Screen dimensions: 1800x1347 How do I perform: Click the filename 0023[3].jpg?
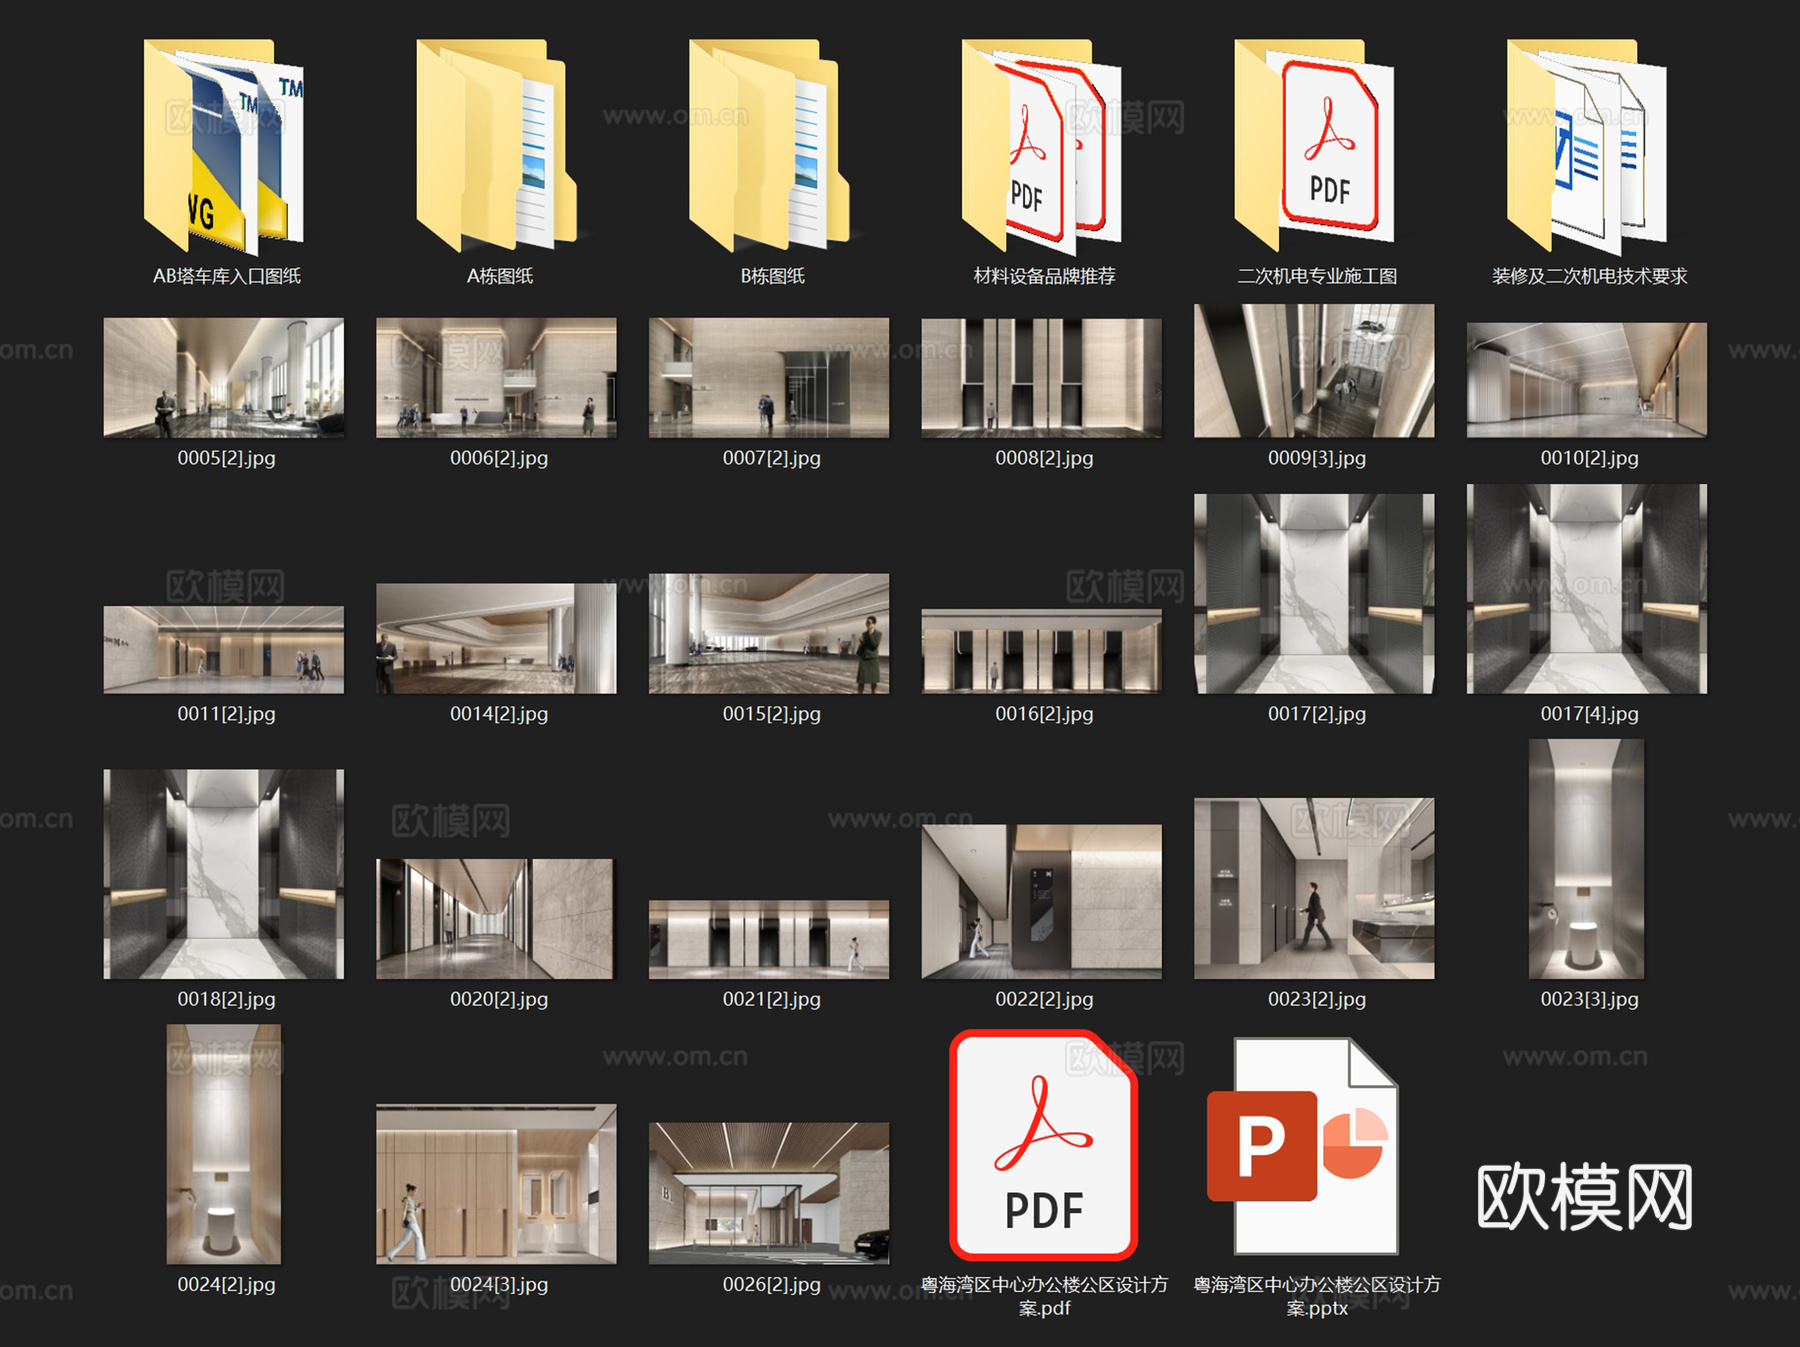pyautogui.click(x=1590, y=999)
